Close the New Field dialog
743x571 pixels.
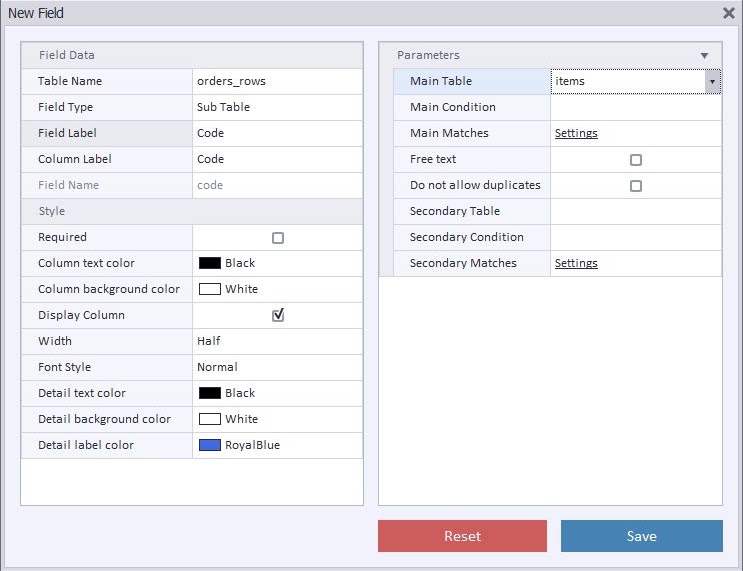pyautogui.click(x=729, y=13)
